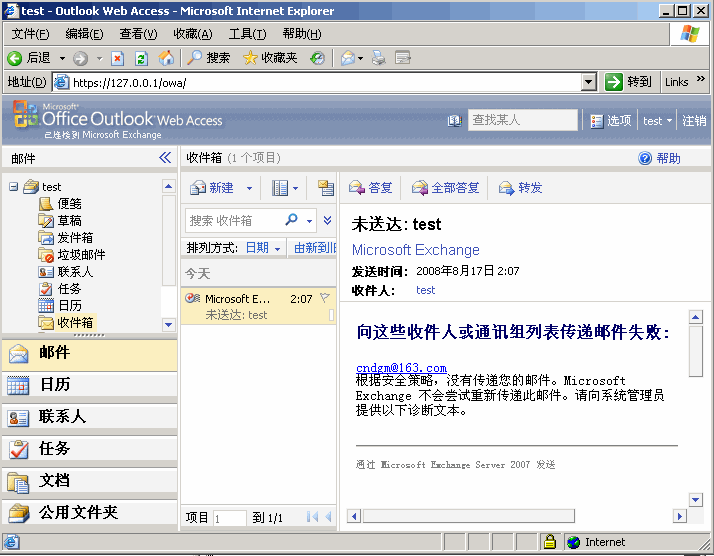This screenshot has width=714, height=556.
Task: Toggle the flag on the Microsoft Exchange message
Action: (325, 298)
